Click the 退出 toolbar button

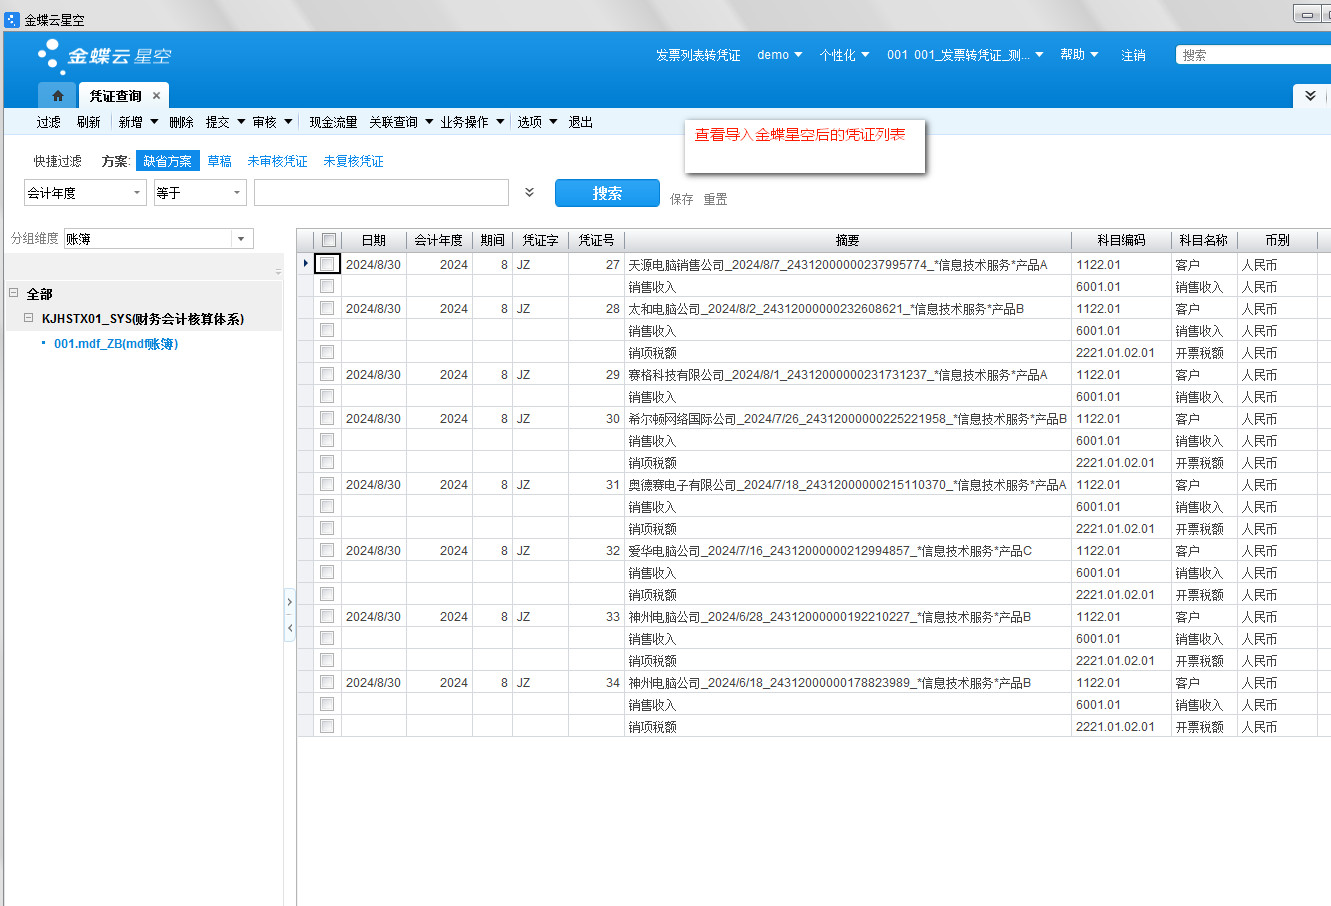(x=581, y=122)
